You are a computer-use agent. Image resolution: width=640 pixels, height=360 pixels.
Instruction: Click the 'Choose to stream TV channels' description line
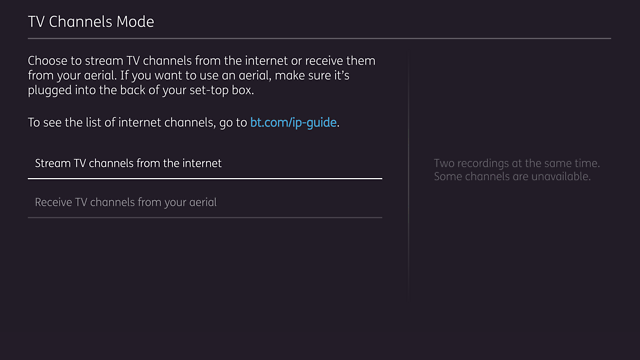pyautogui.click(x=202, y=61)
